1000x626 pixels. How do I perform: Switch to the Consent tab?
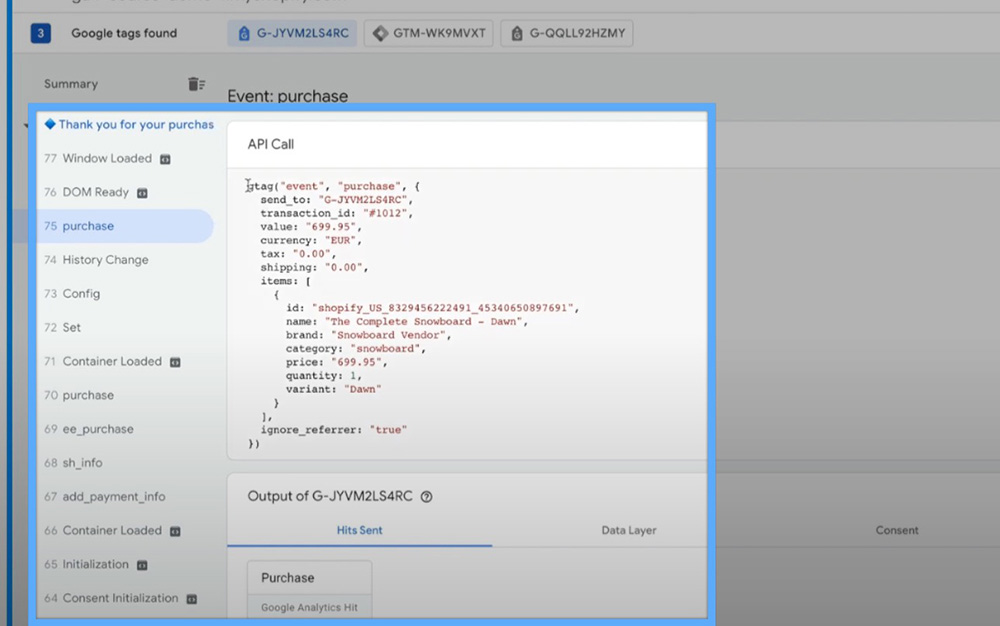pyautogui.click(x=897, y=530)
